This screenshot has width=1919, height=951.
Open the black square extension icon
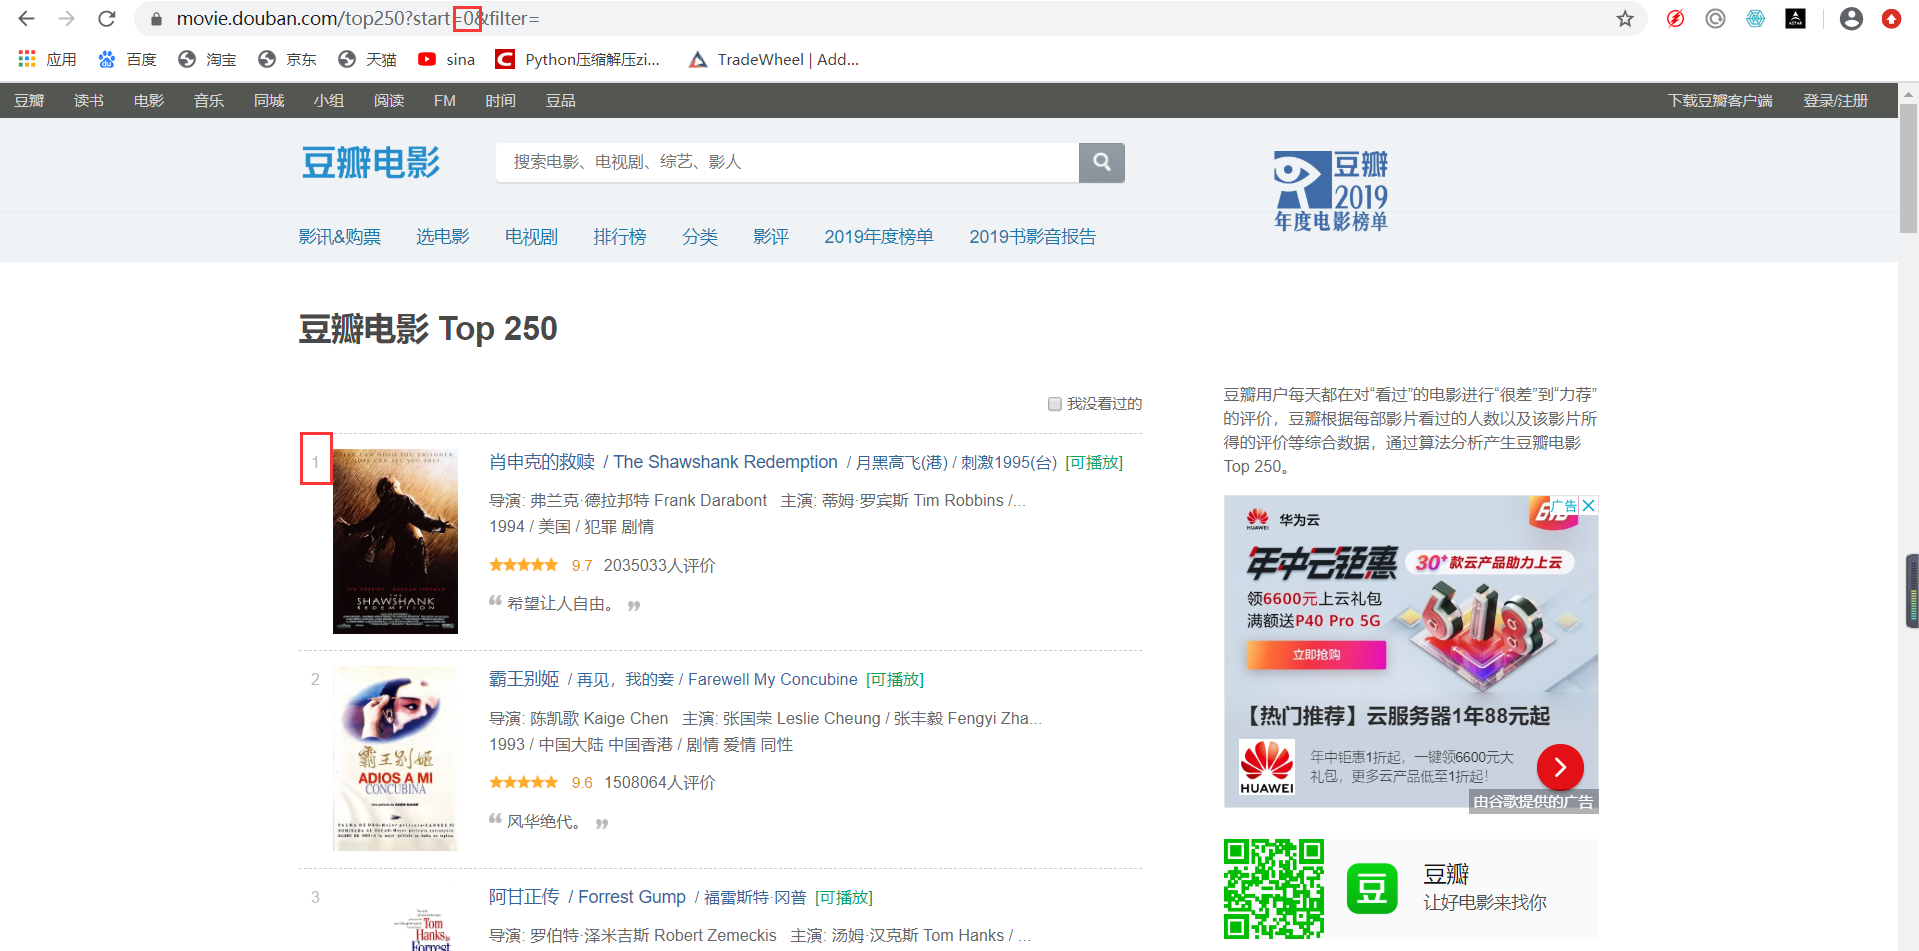[x=1795, y=19]
